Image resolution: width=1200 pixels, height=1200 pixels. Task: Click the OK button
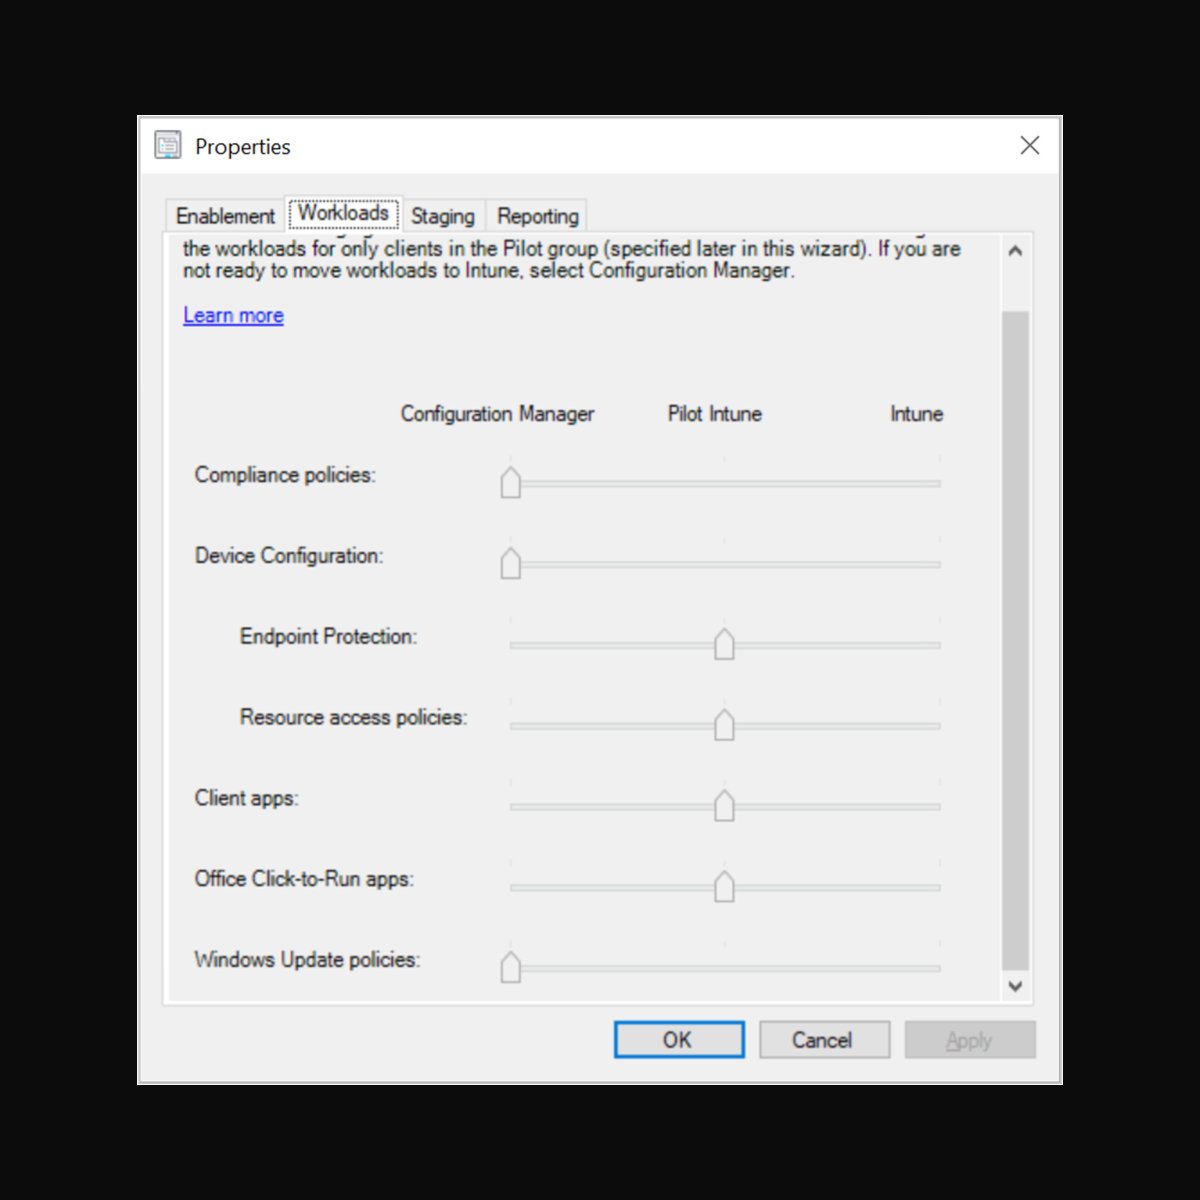coord(678,1039)
